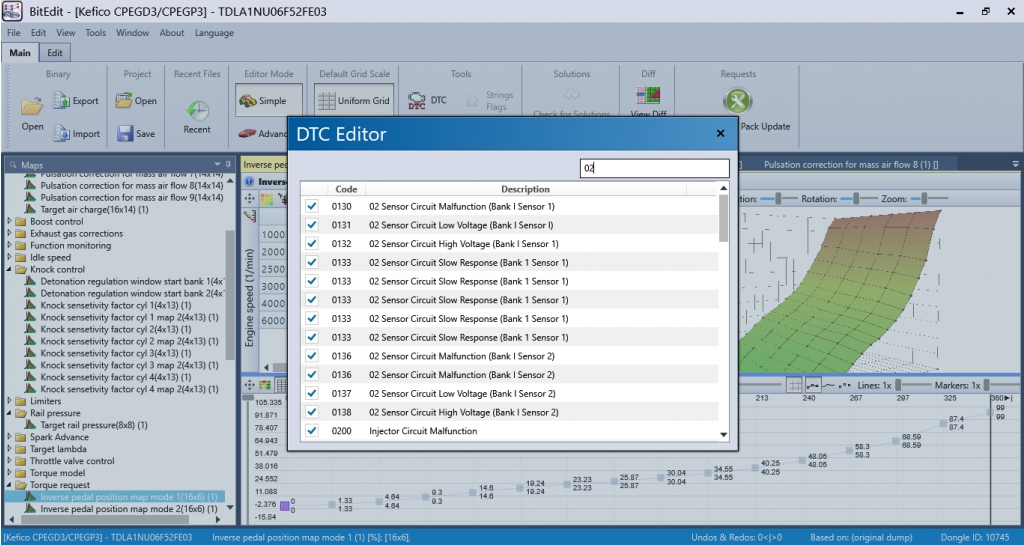The height and width of the screenshot is (545, 1024).
Task: Click the DTC search input field
Action: [655, 169]
